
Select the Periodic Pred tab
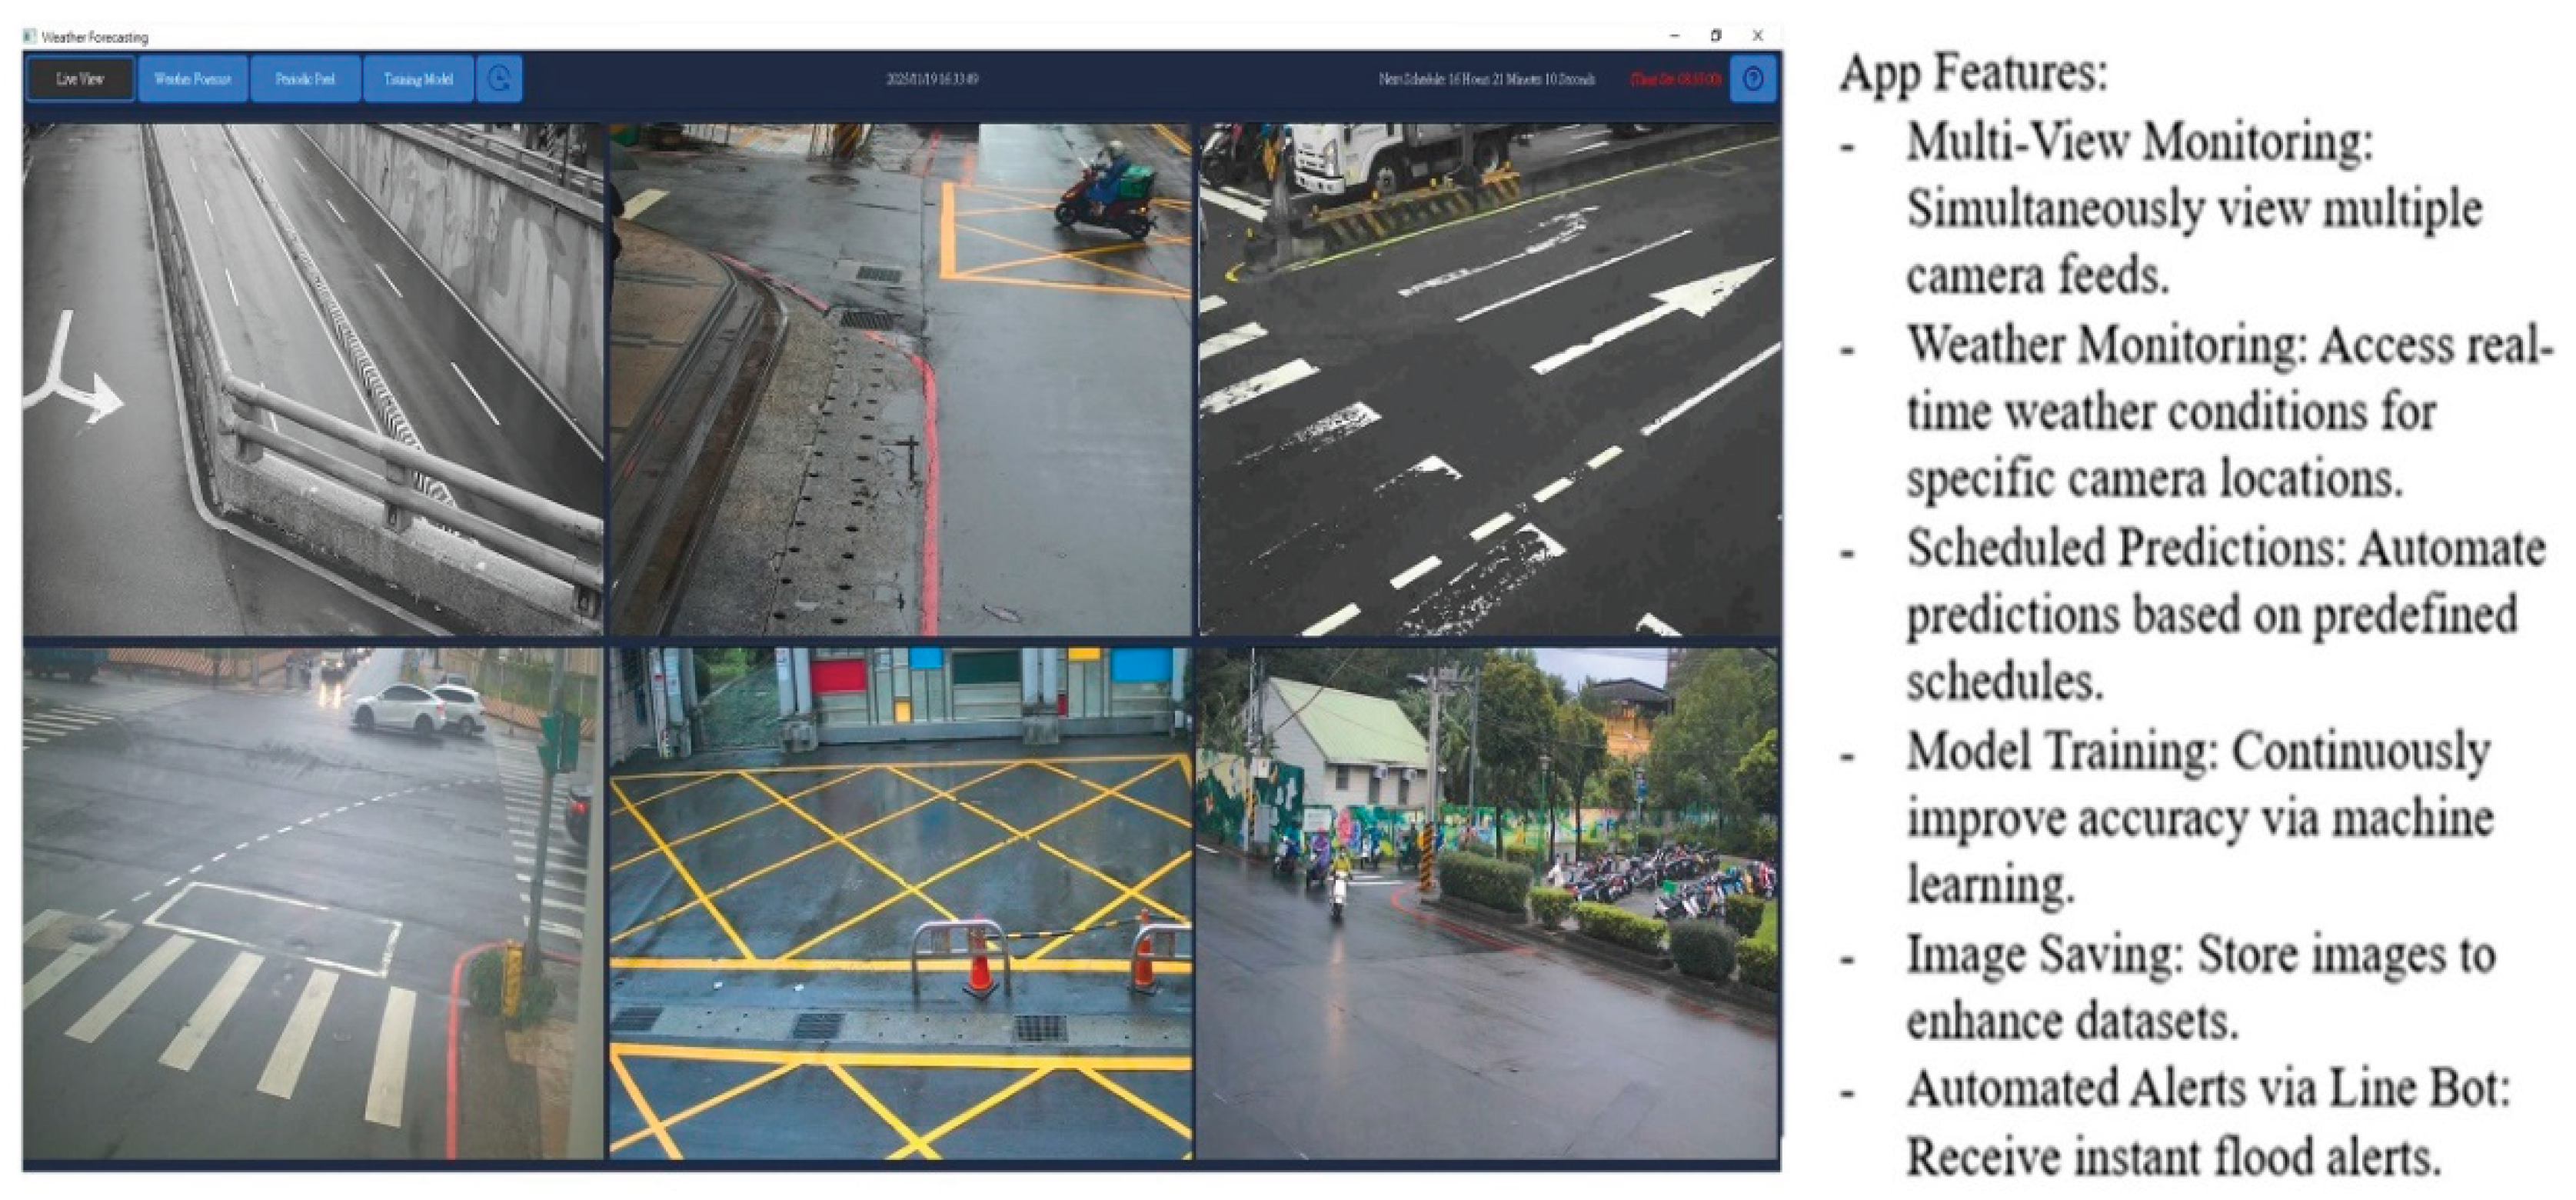click(x=305, y=79)
